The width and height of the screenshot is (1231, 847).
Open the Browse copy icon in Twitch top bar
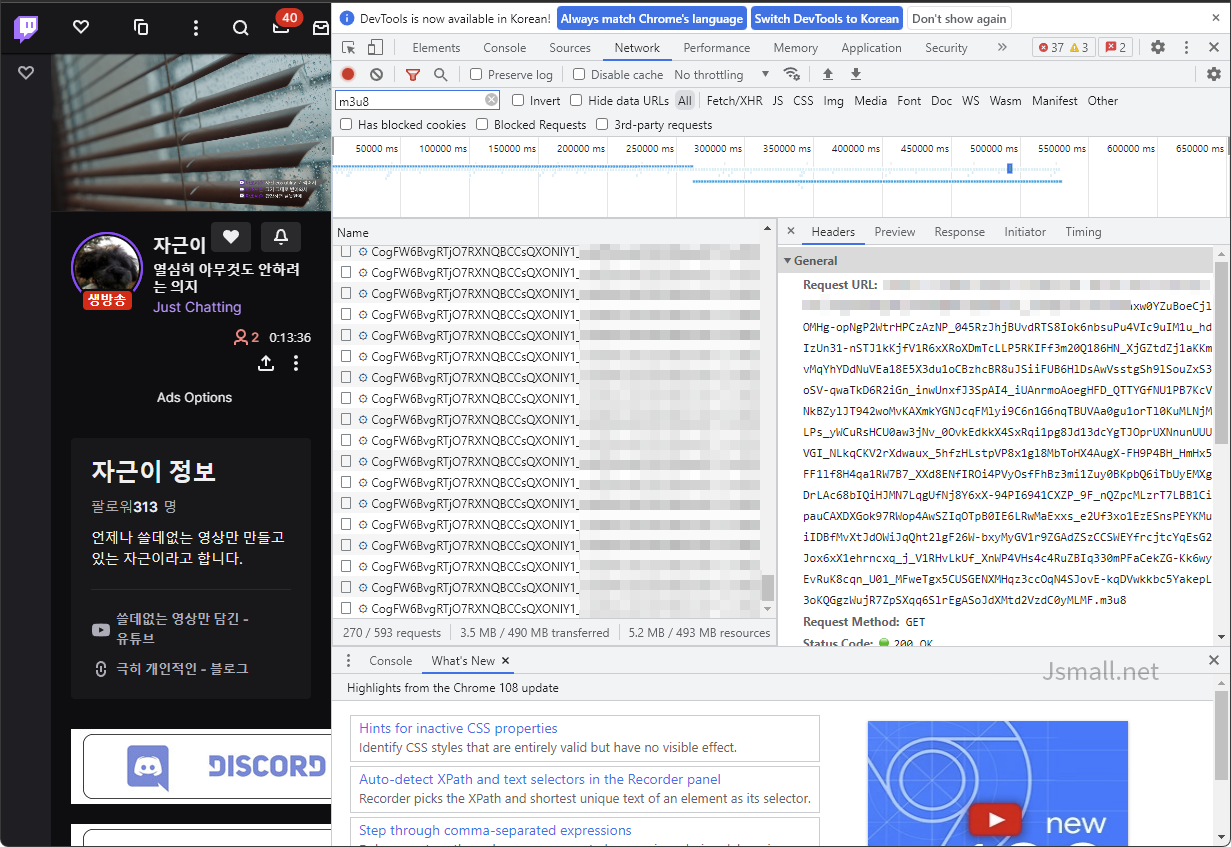point(141,28)
